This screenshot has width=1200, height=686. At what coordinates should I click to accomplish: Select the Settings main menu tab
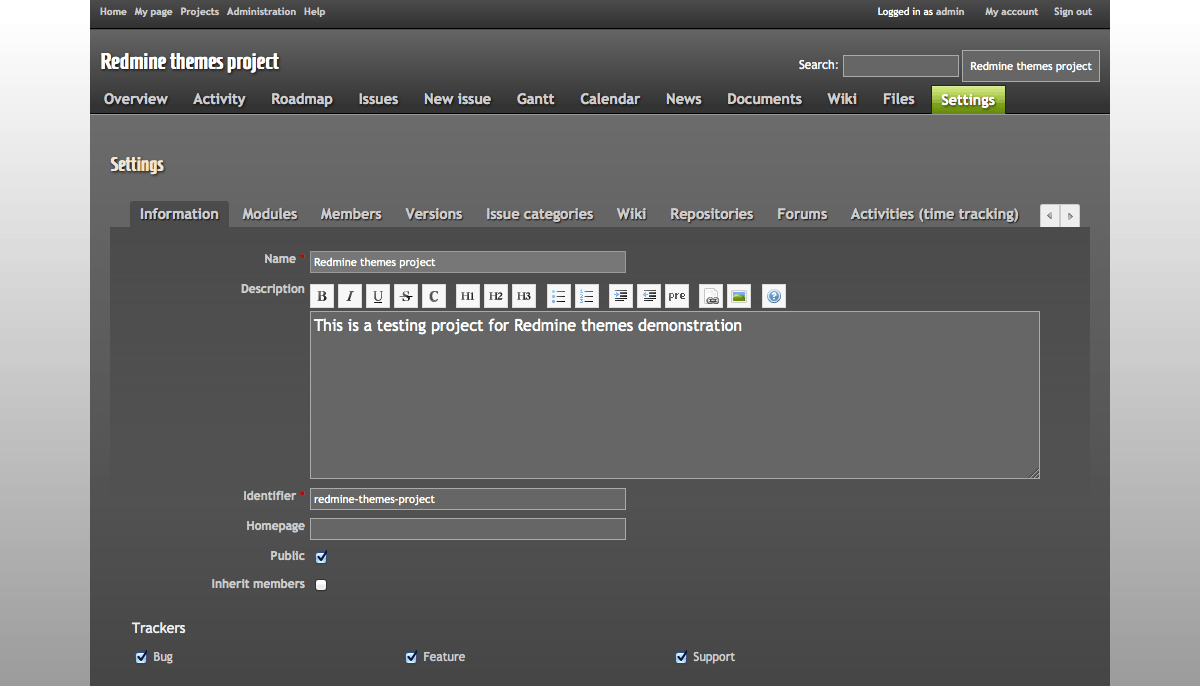click(968, 100)
